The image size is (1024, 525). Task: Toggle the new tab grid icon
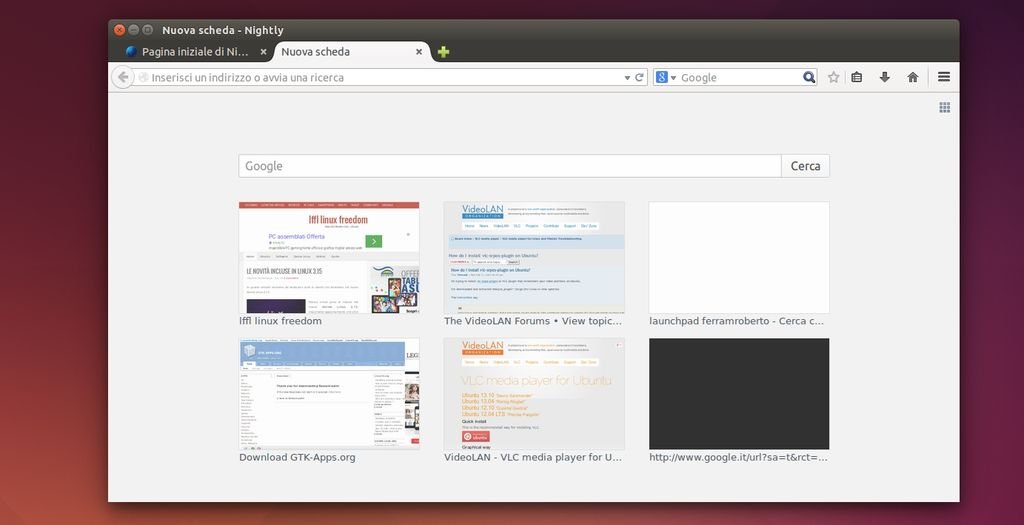(944, 107)
